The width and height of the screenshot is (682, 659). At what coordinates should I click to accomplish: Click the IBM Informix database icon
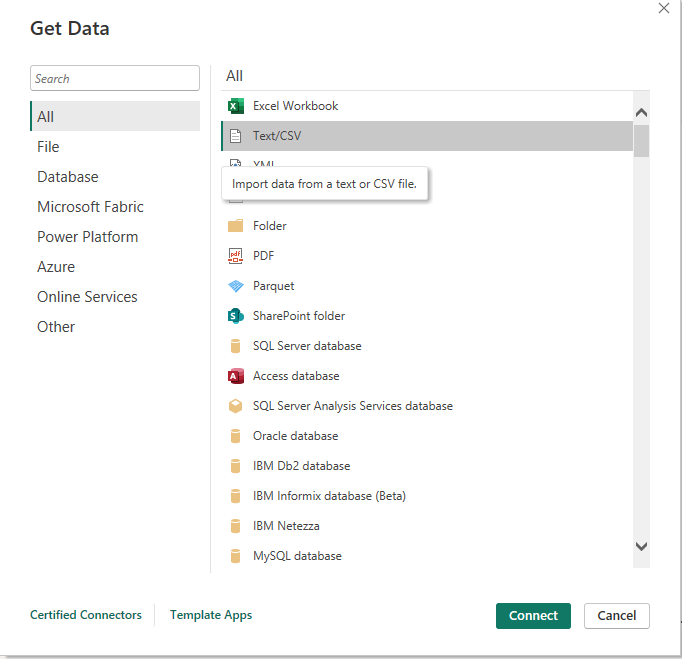point(235,496)
